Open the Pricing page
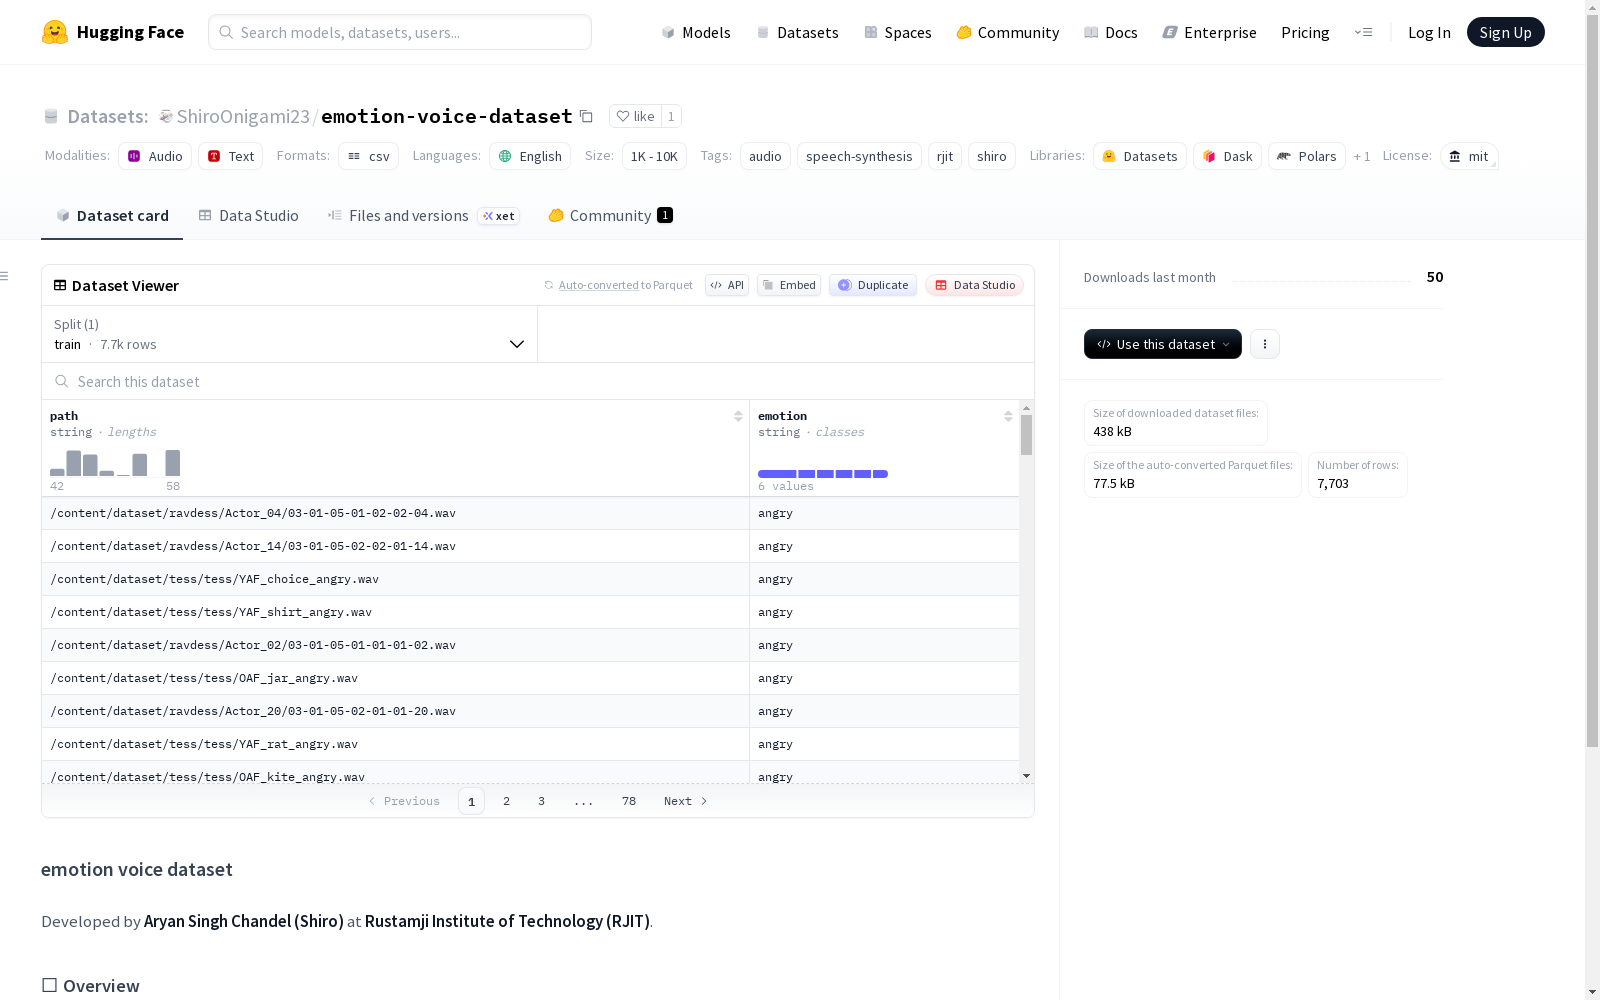Image resolution: width=1600 pixels, height=1000 pixels. point(1305,32)
